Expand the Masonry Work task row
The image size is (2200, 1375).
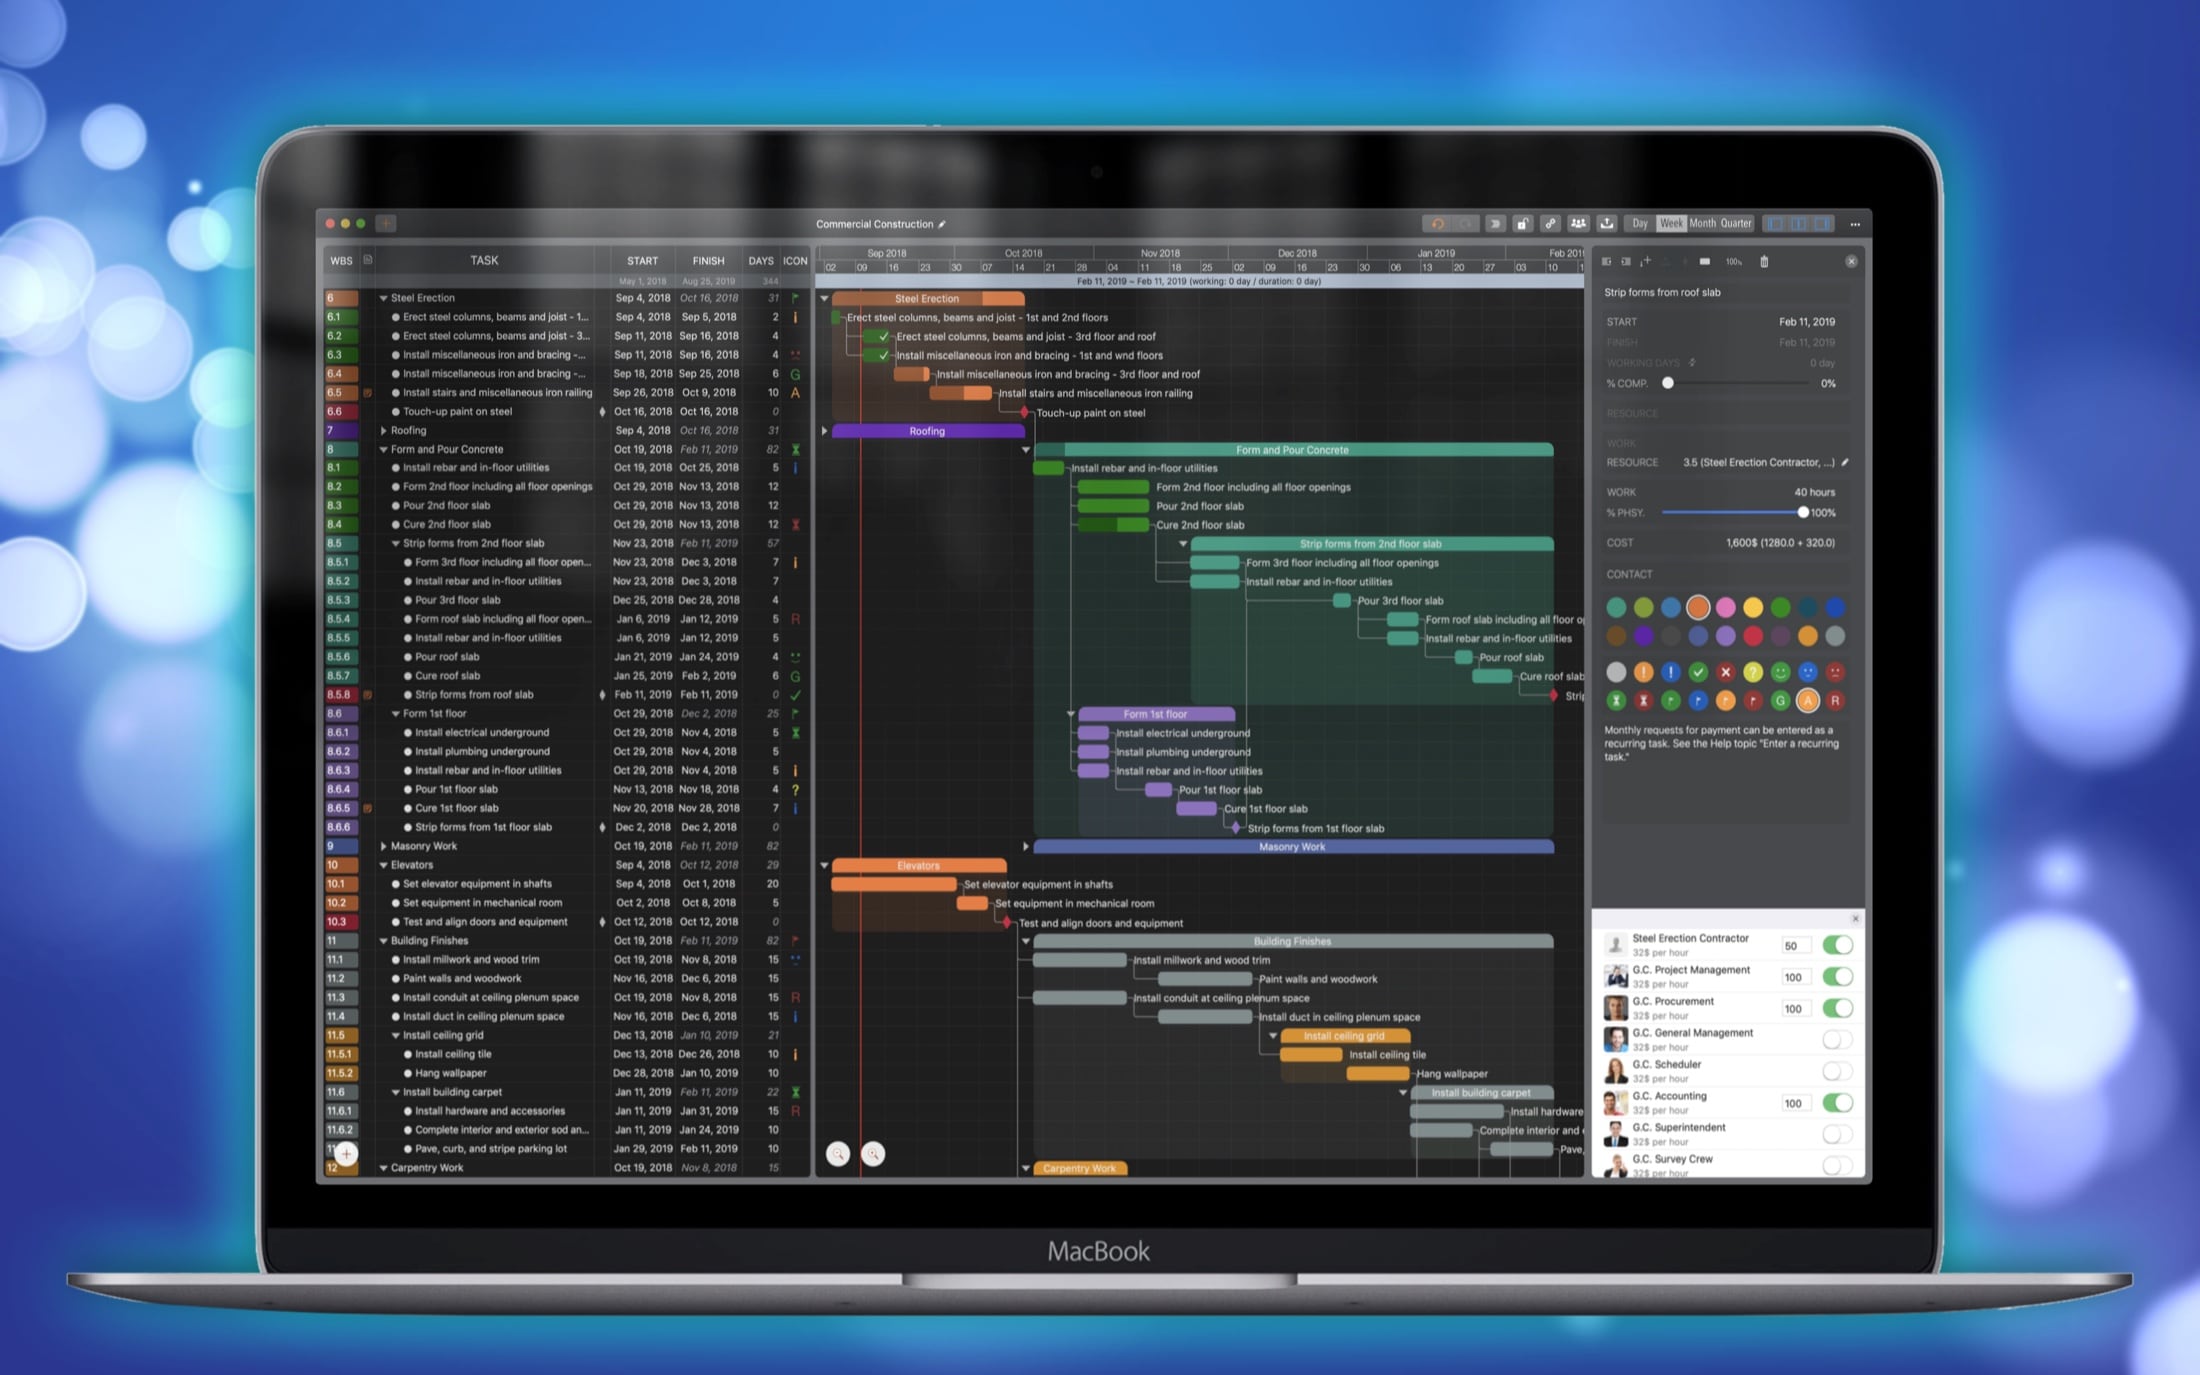[383, 846]
